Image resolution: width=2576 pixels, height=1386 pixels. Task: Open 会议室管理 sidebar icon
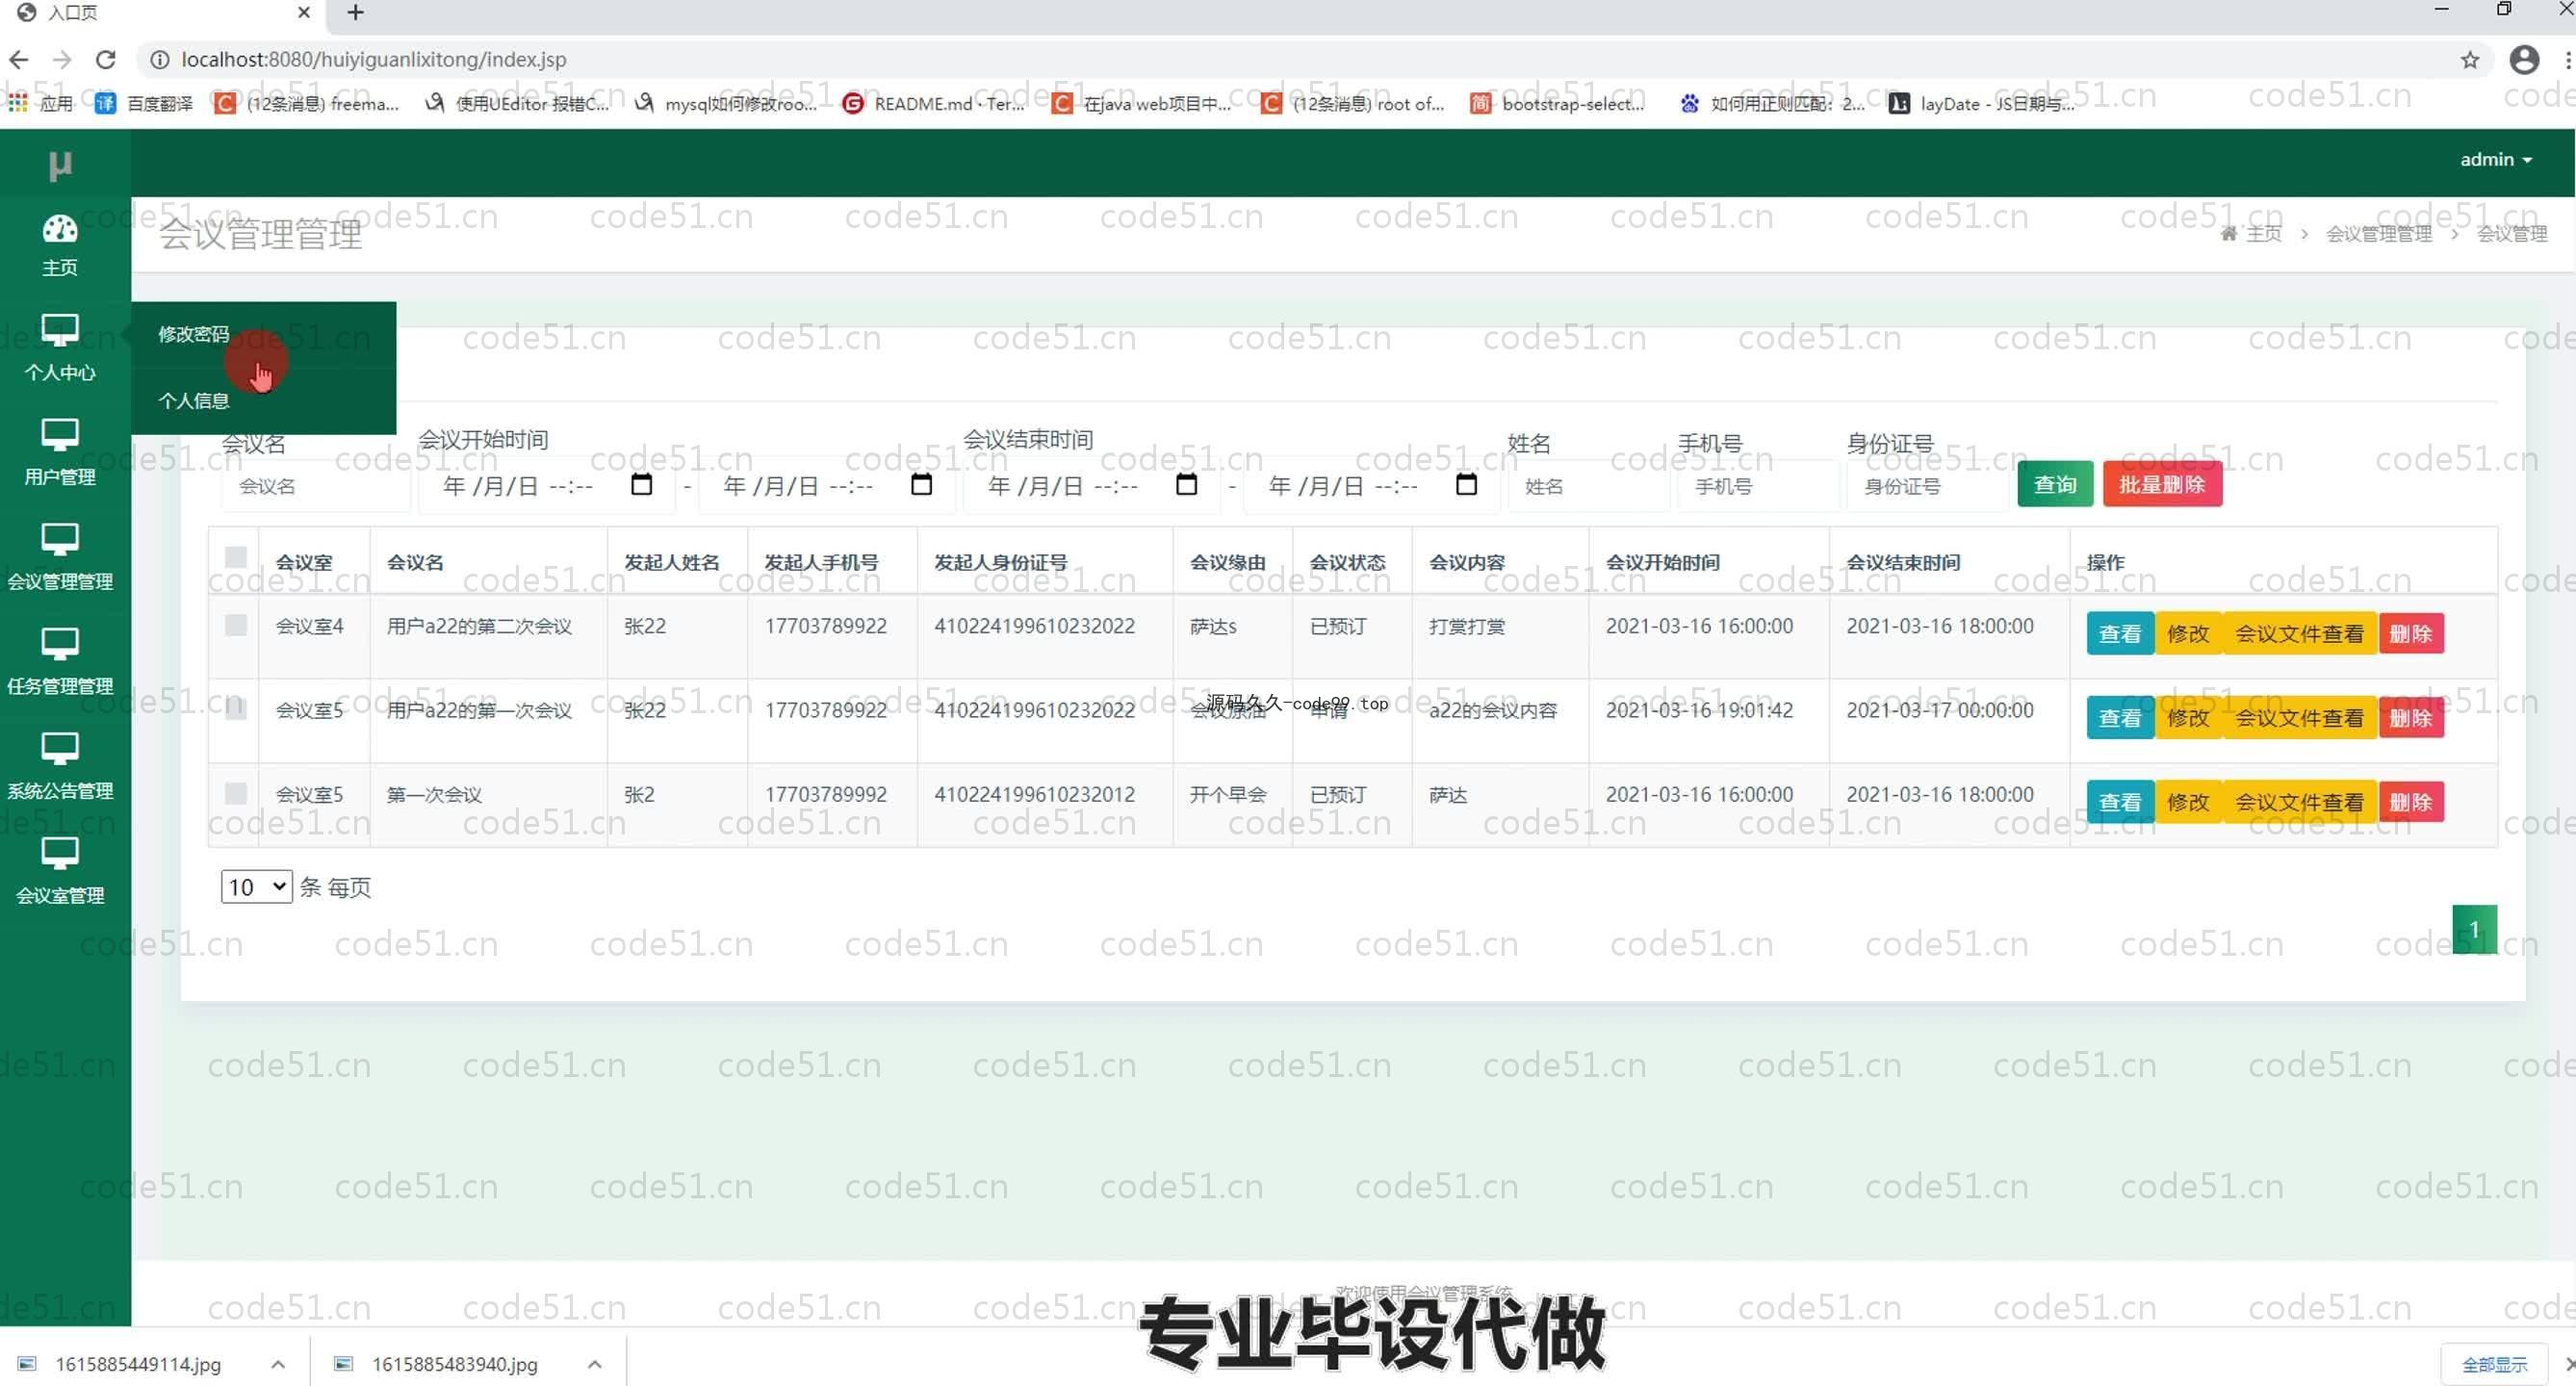click(x=59, y=854)
